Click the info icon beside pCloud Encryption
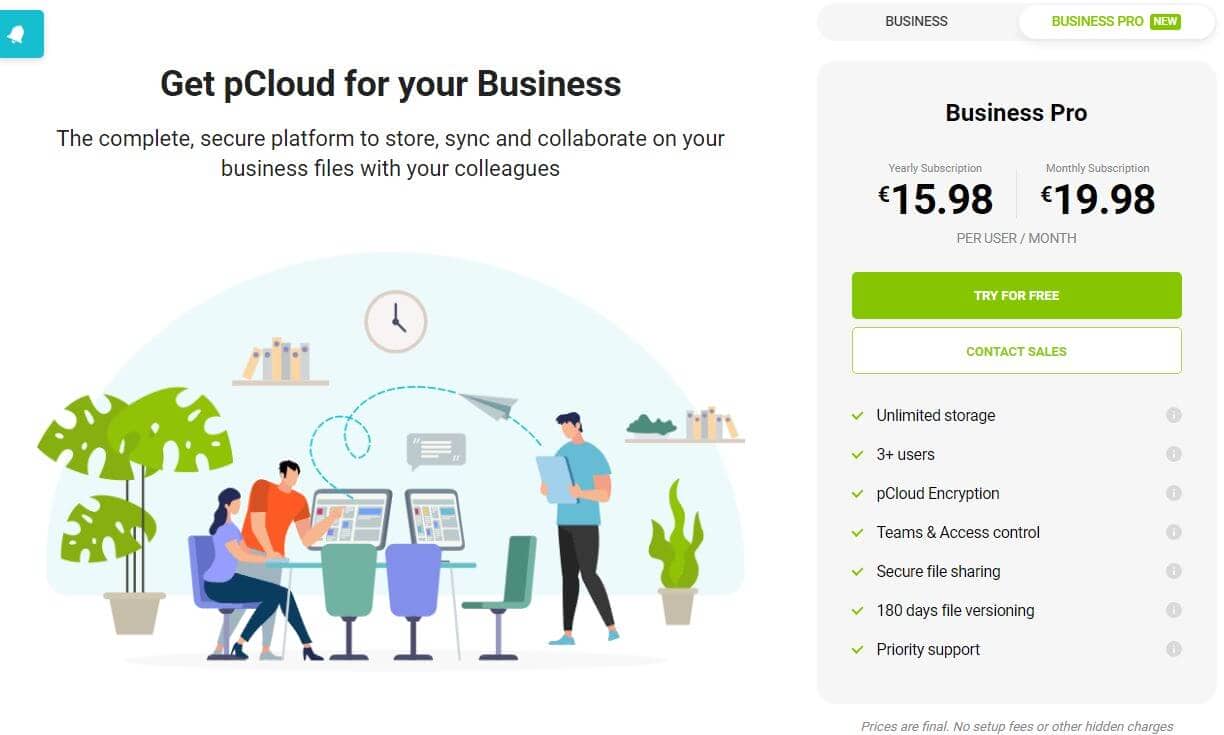This screenshot has height=735, width=1224. (x=1175, y=493)
